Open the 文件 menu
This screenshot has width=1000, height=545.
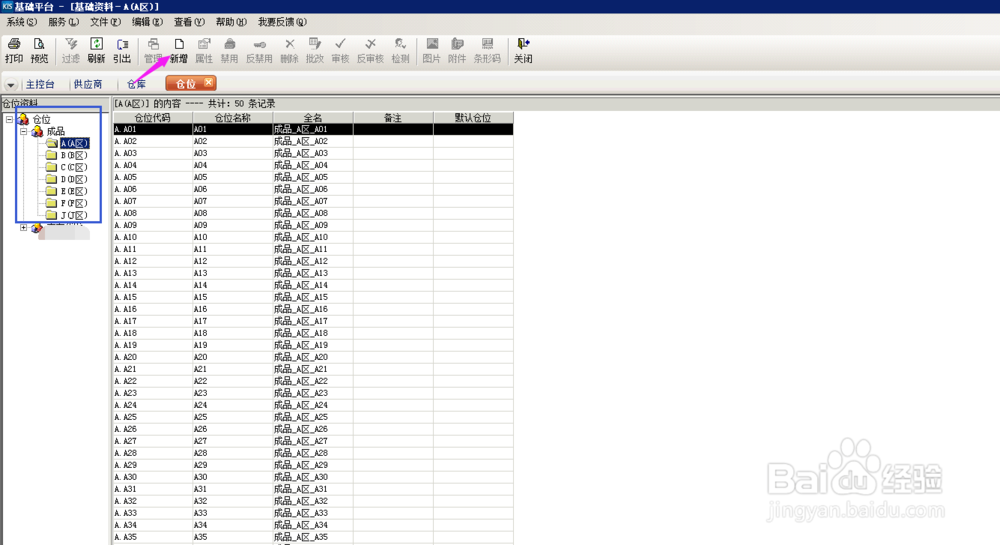point(105,22)
